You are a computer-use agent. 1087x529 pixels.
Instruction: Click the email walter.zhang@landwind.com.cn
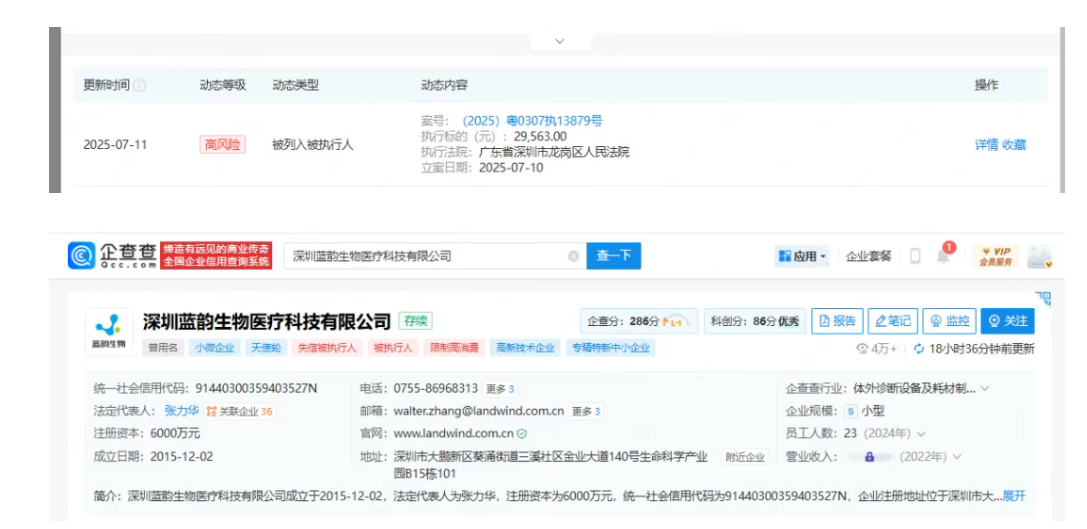(x=478, y=411)
